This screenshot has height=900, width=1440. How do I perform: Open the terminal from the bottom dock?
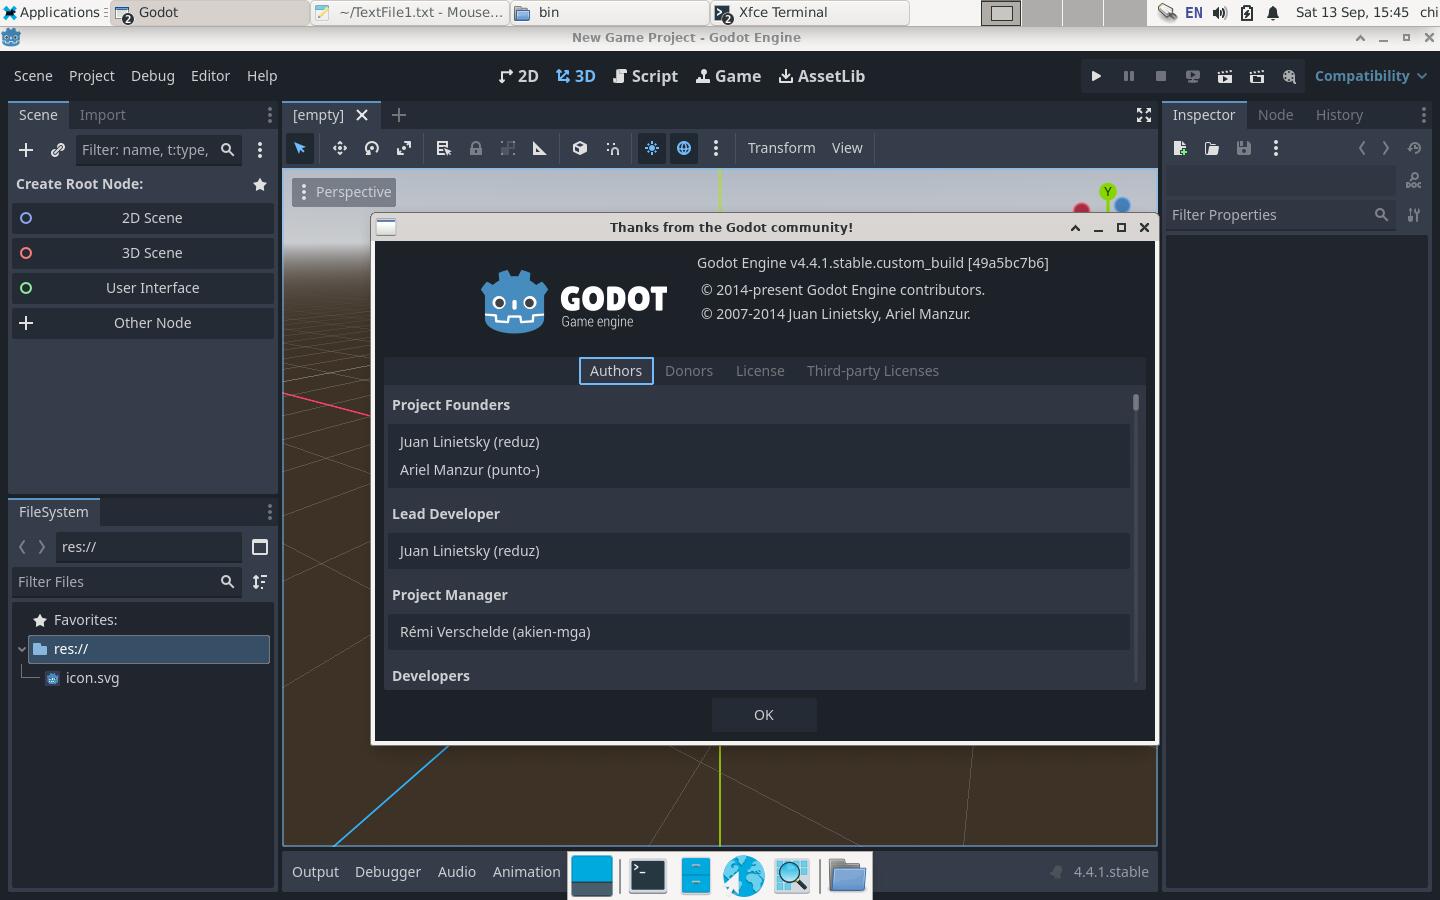(648, 876)
